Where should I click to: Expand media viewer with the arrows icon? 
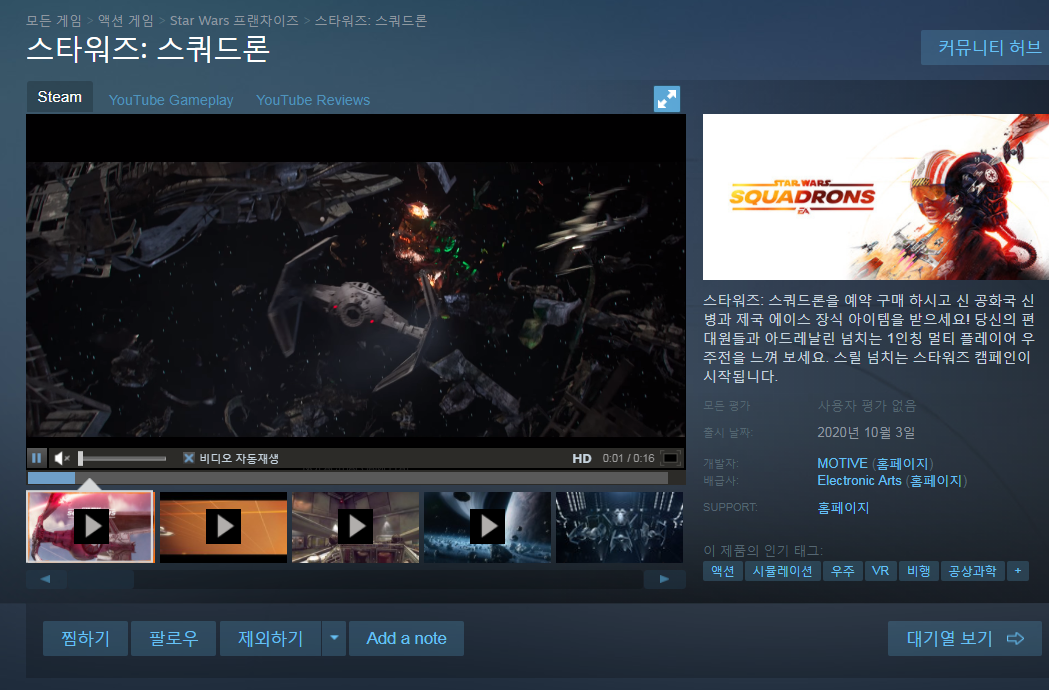coord(666,99)
